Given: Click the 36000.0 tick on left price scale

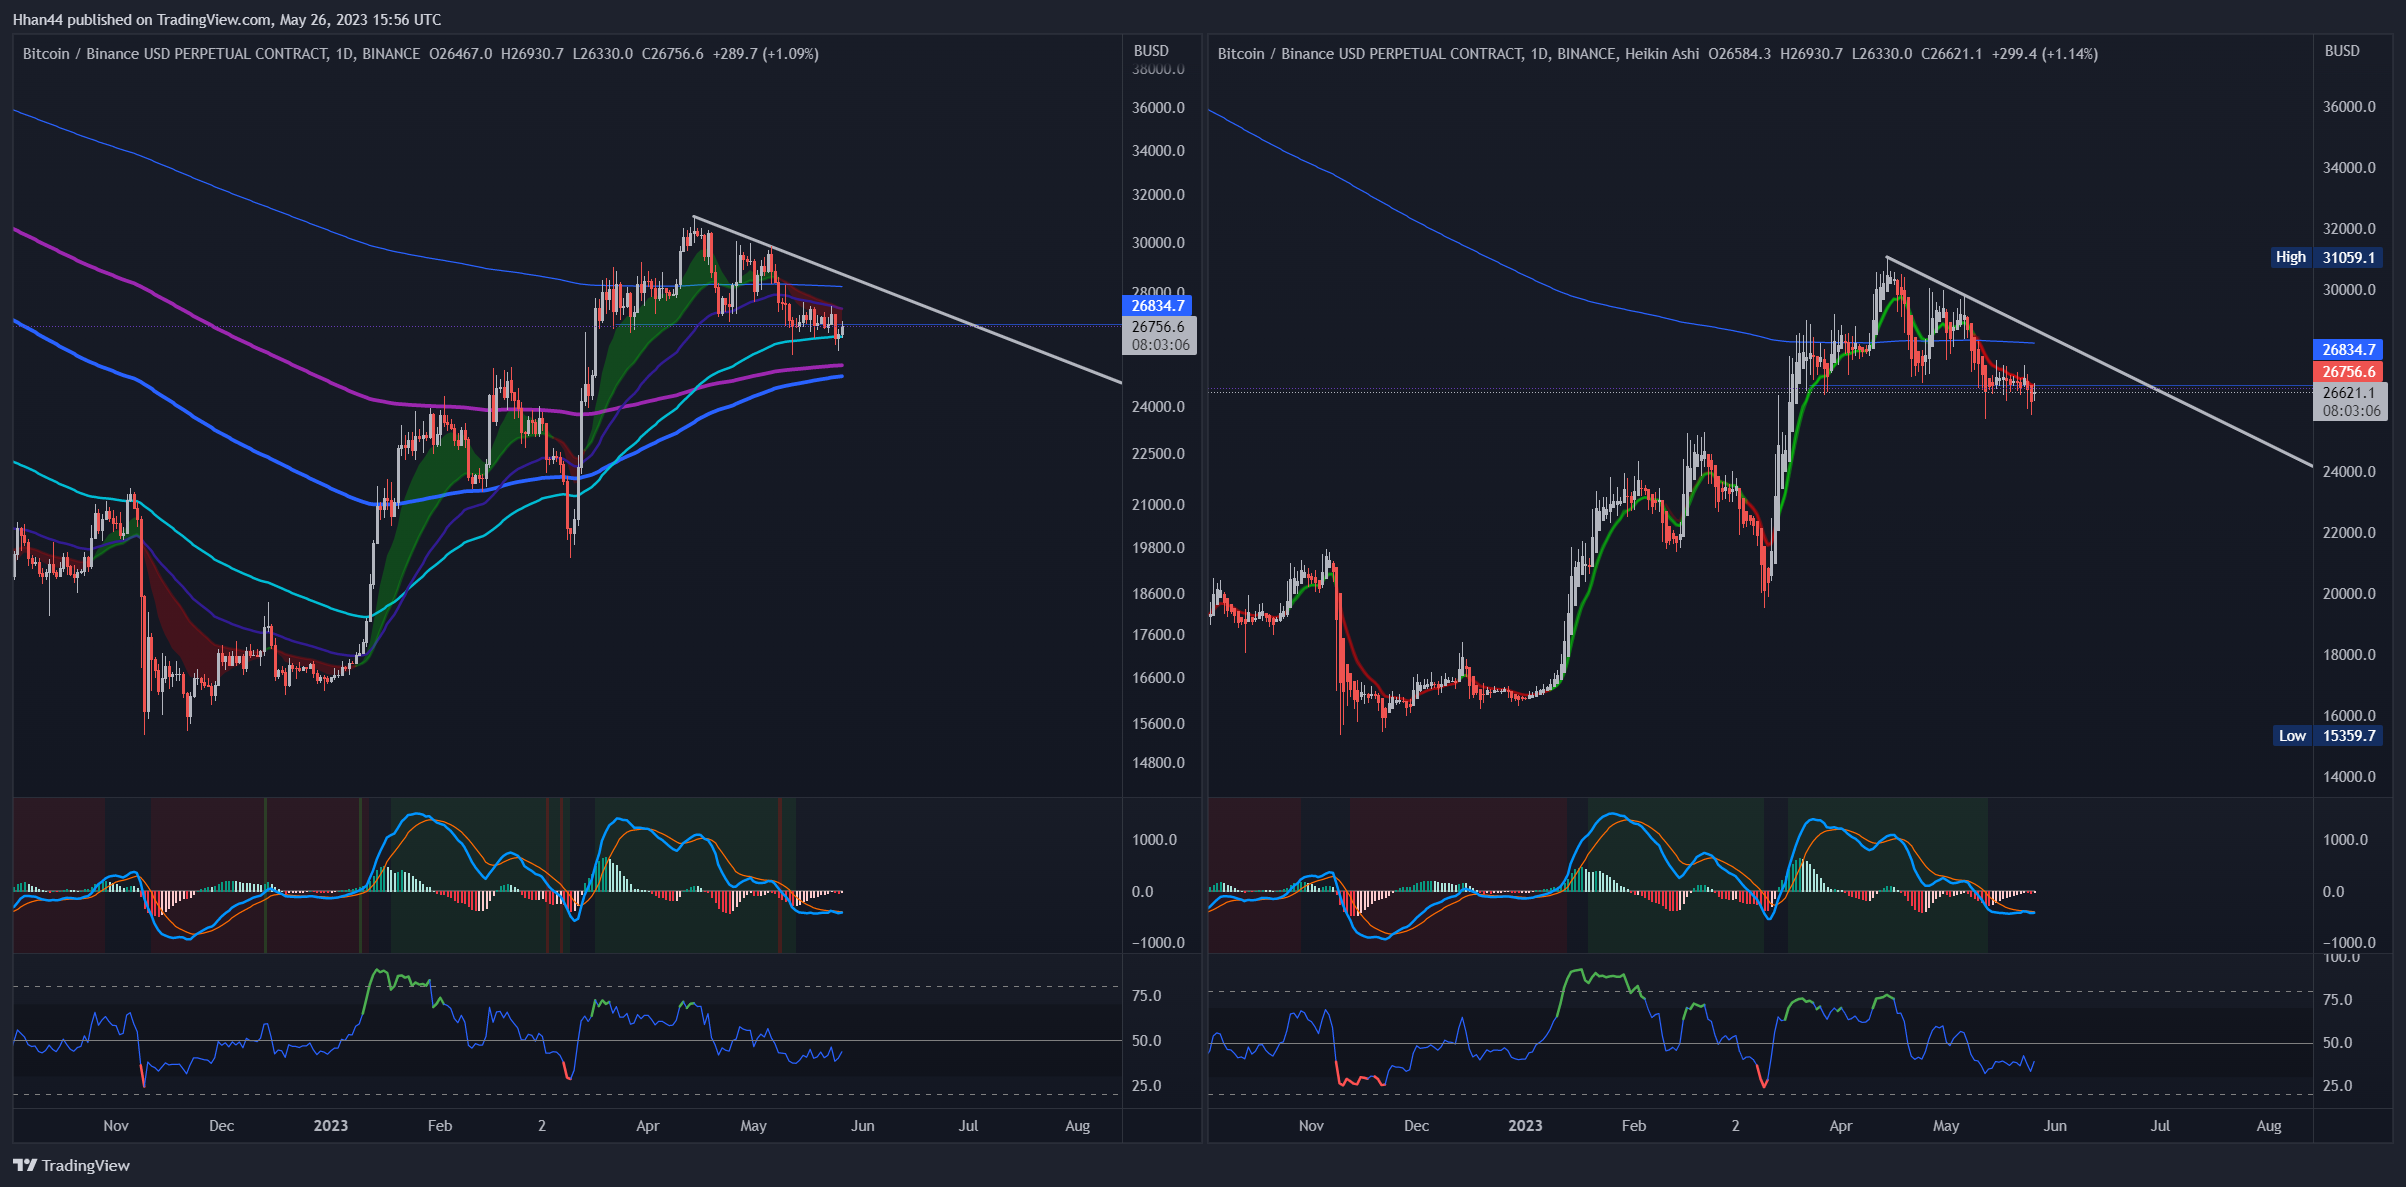Looking at the screenshot, I should point(1158,108).
